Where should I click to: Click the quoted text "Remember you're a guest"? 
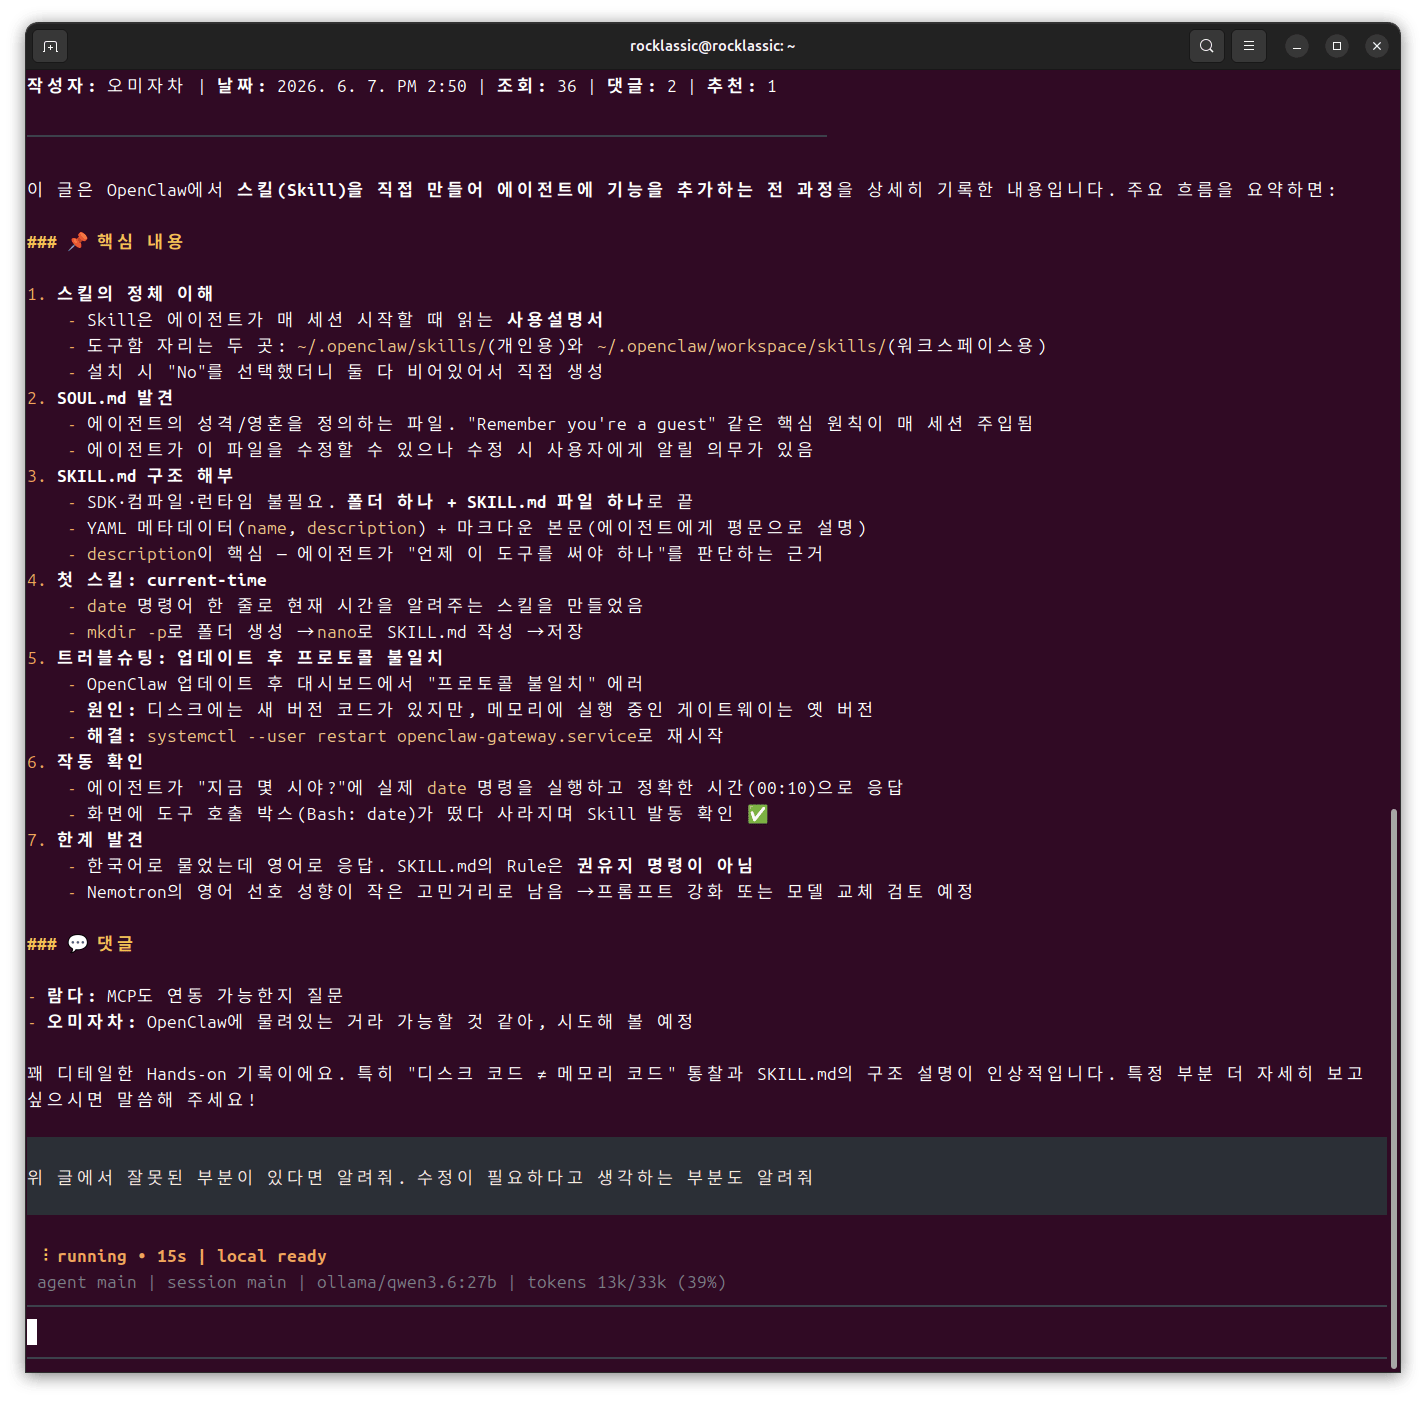(592, 424)
